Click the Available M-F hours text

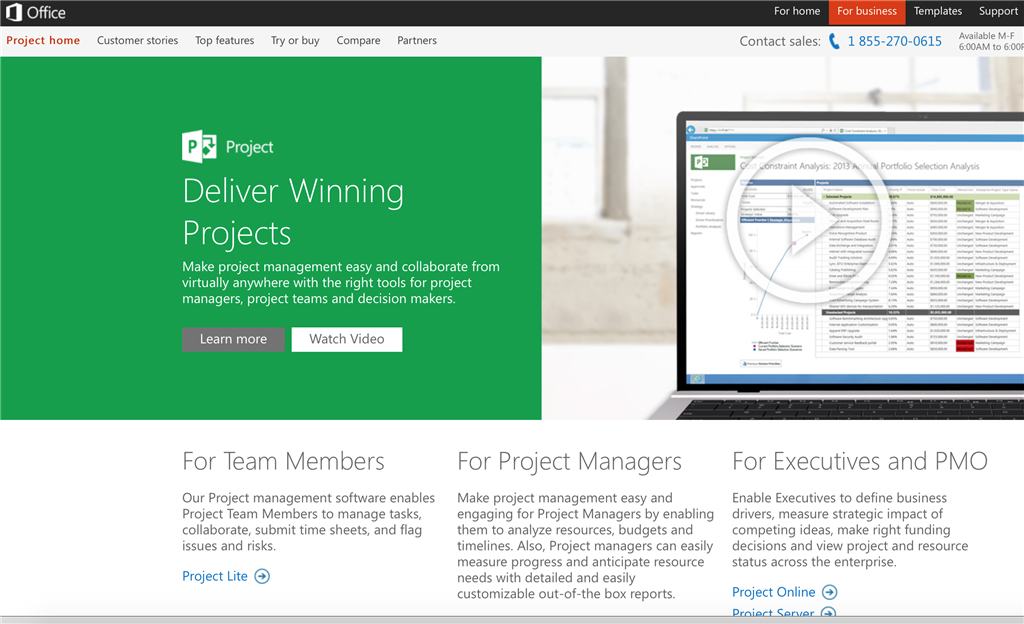point(990,41)
